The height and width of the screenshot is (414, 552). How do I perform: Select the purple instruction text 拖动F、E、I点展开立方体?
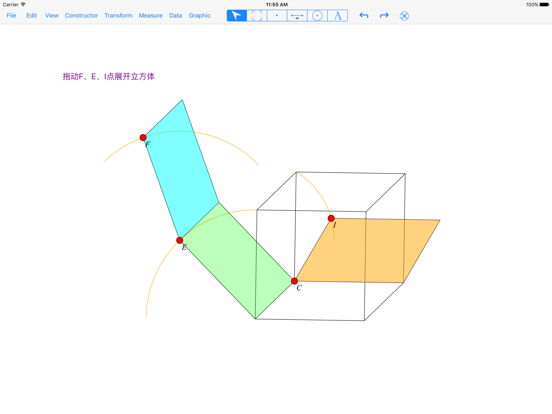108,76
